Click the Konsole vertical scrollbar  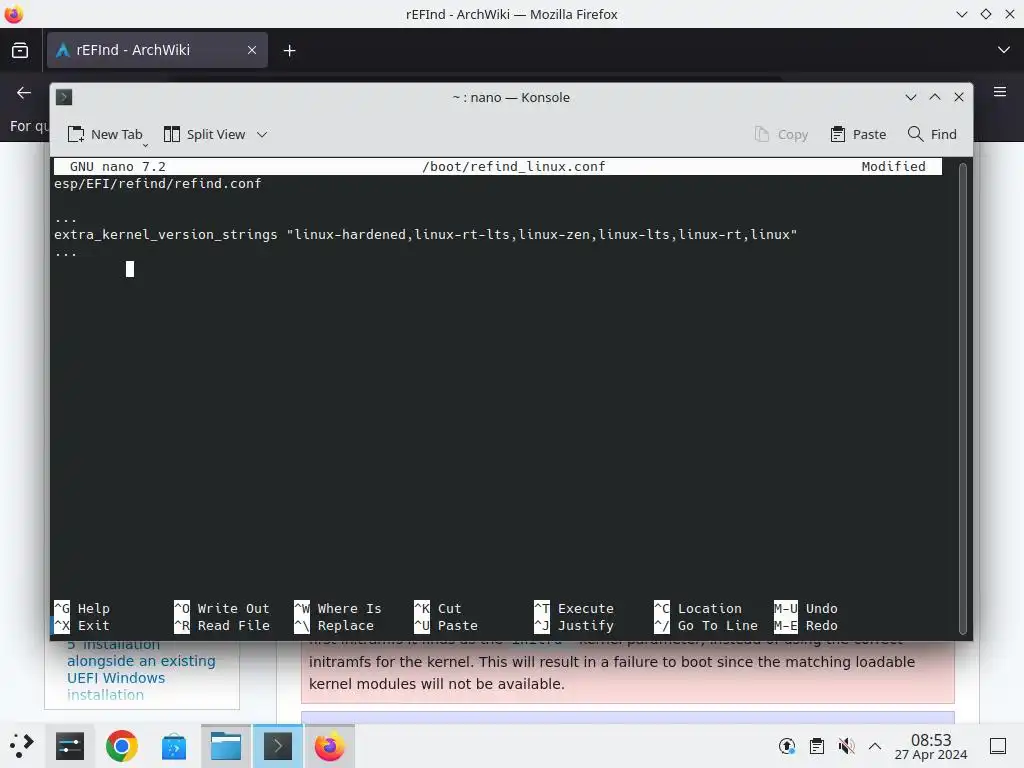[x=963, y=398]
